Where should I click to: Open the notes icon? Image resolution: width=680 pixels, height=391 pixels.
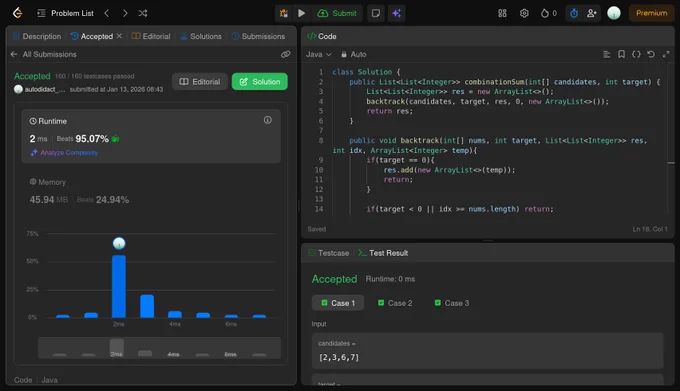(x=376, y=13)
